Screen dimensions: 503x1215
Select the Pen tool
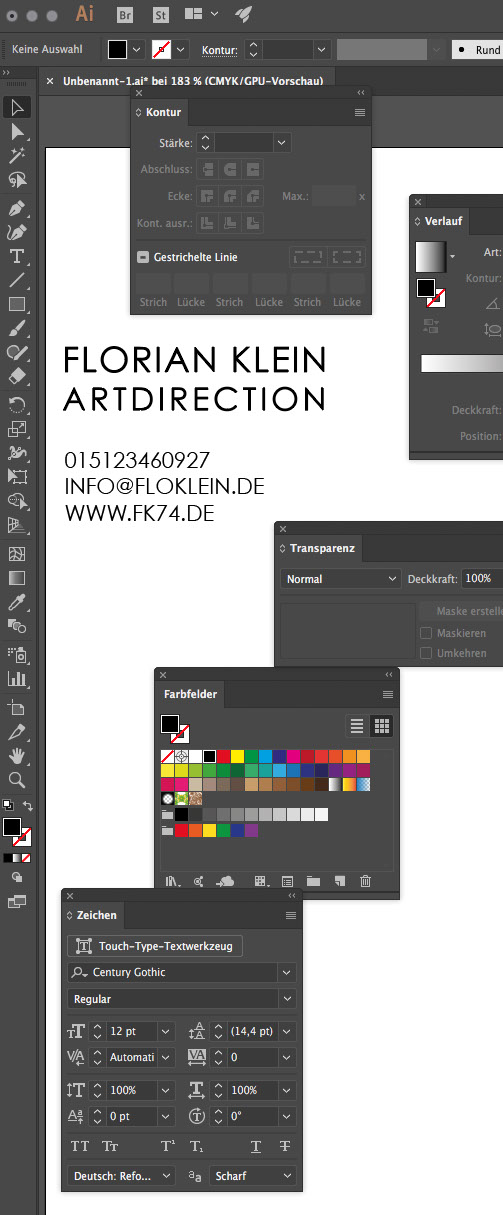(17, 207)
